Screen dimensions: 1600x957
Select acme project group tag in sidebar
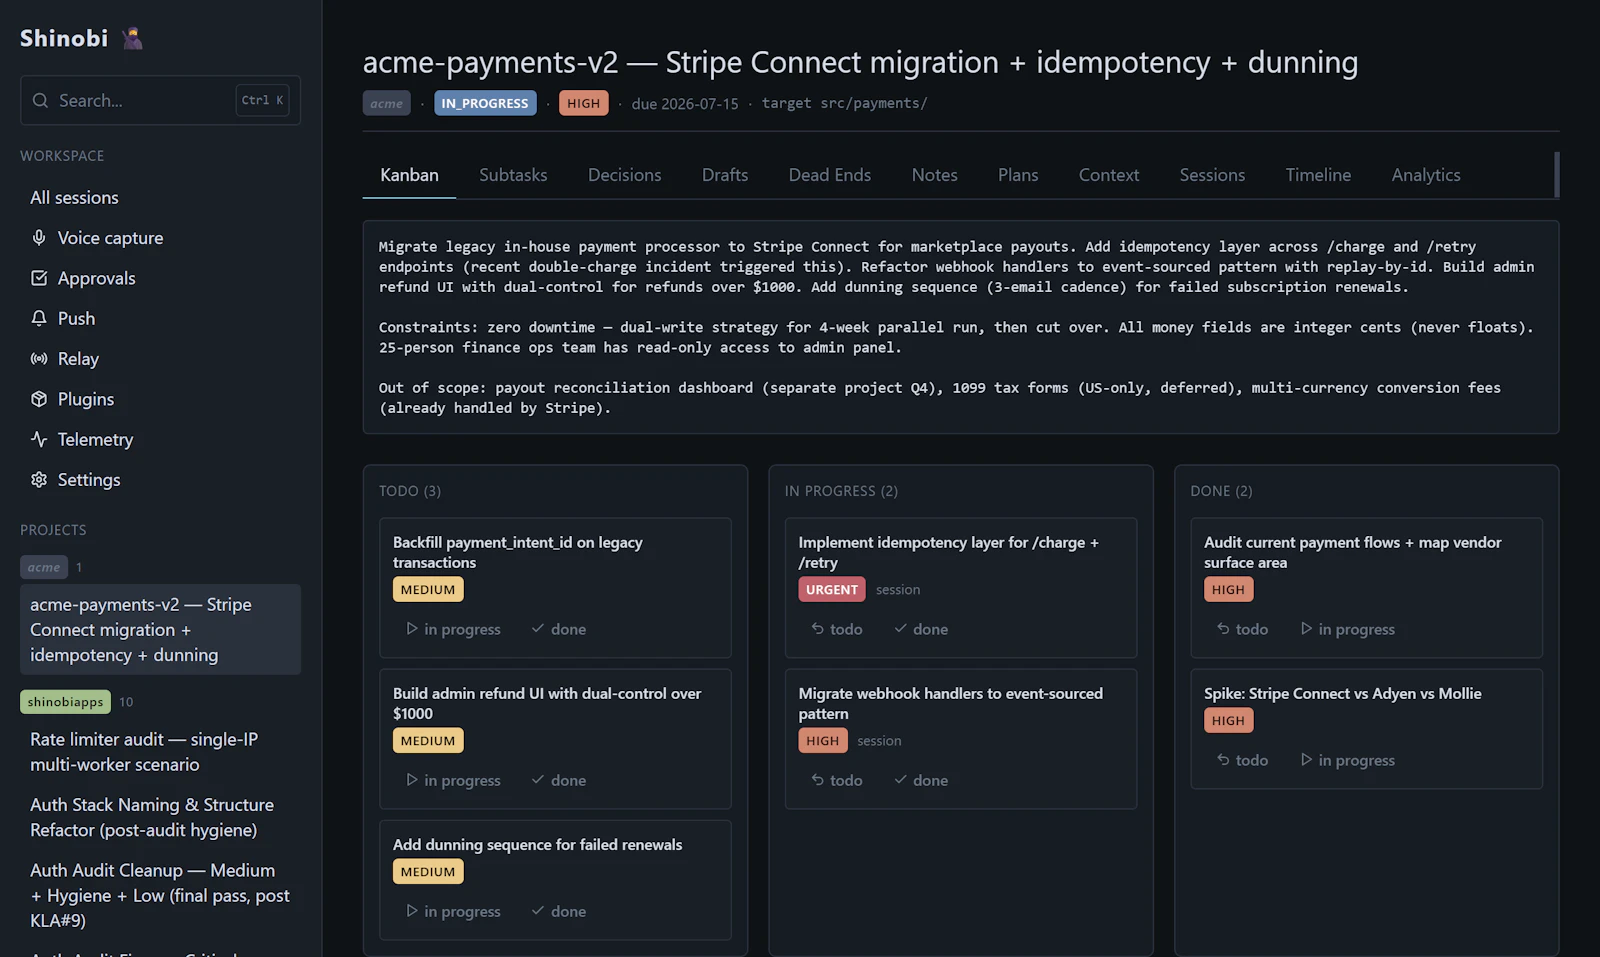coord(44,567)
